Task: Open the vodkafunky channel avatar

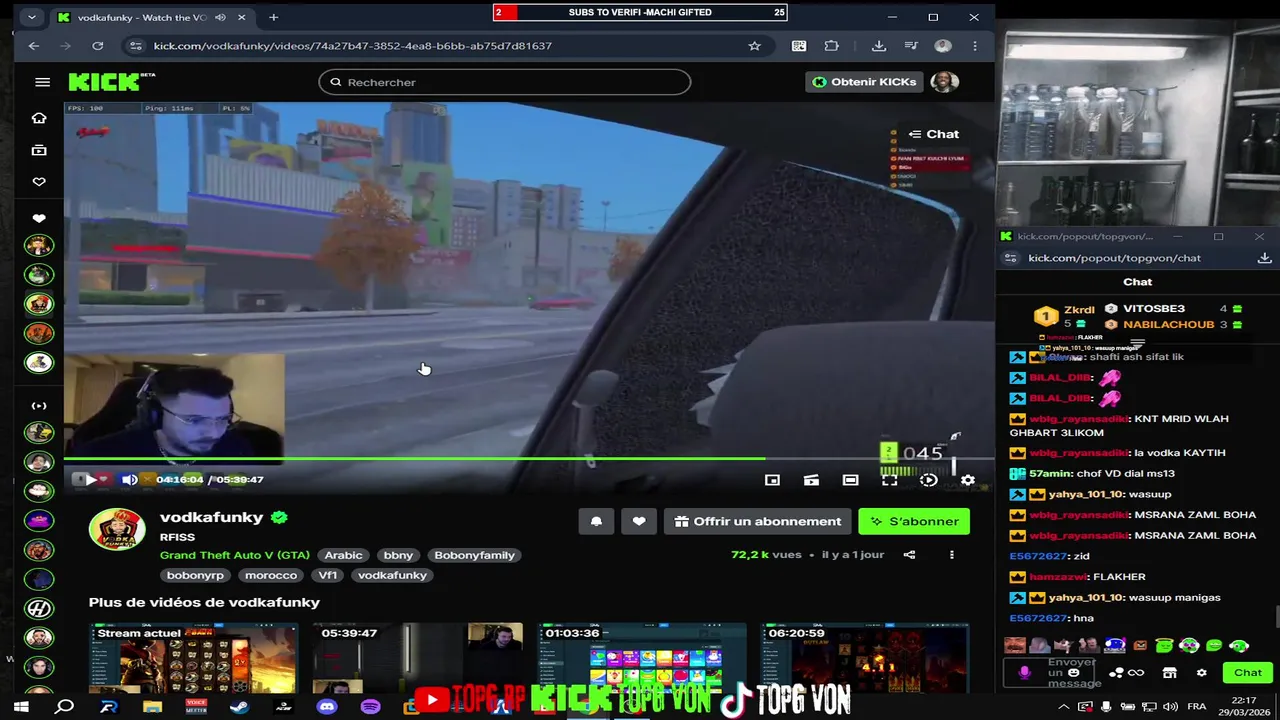Action: tap(117, 529)
